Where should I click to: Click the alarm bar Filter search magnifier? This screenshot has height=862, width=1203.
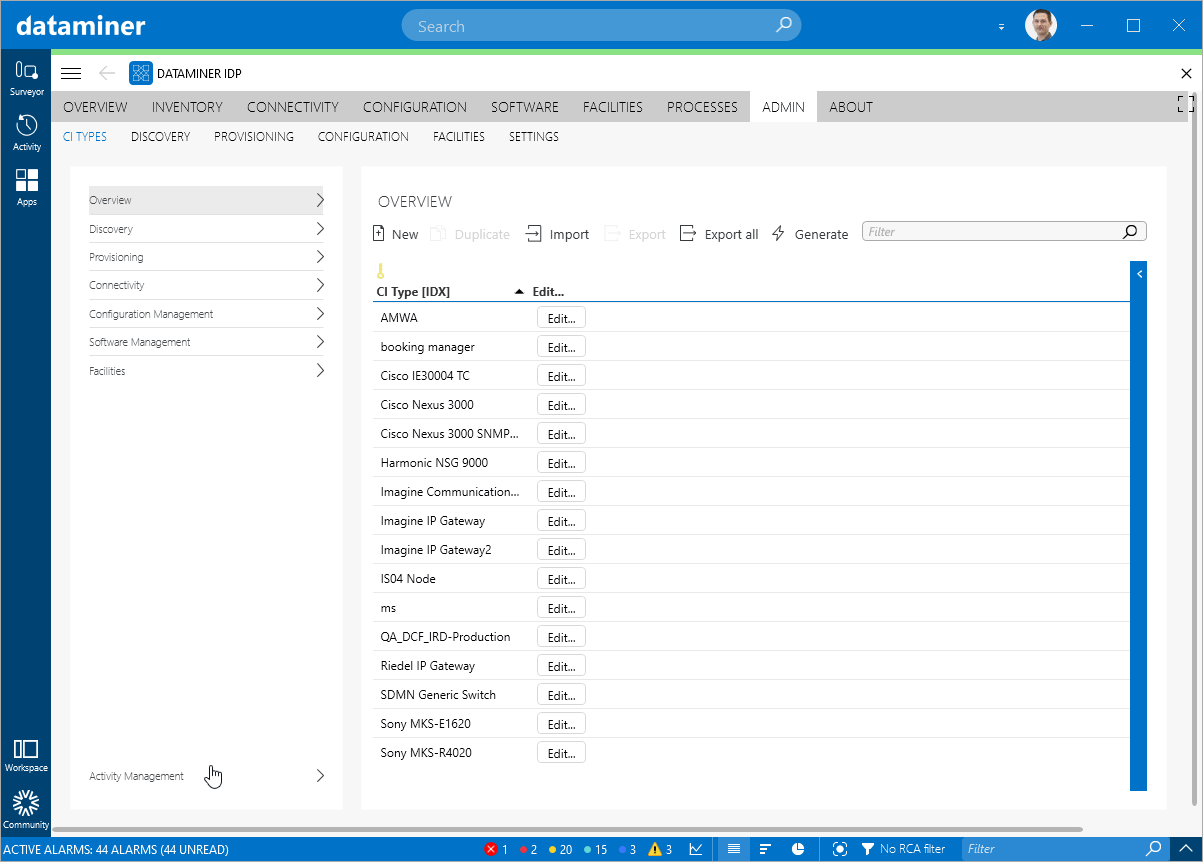pyautogui.click(x=1153, y=849)
